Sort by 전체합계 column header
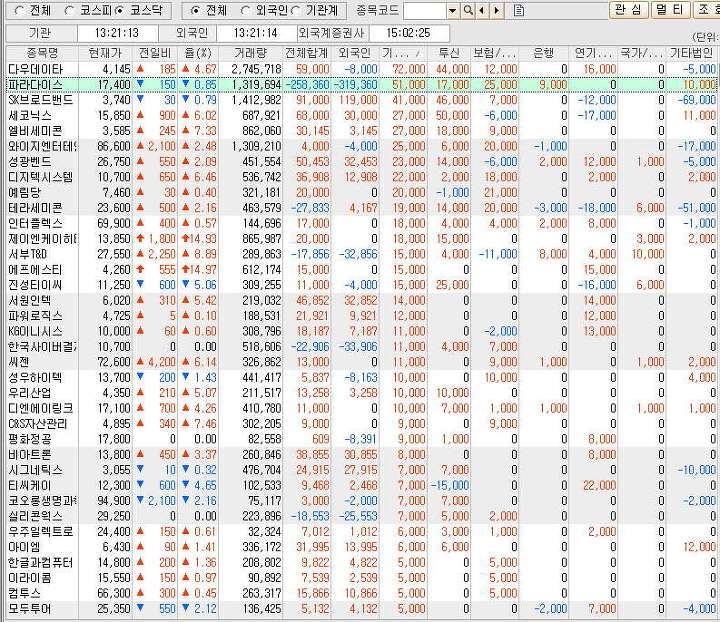The height and width of the screenshot is (622, 720). pyautogui.click(x=307, y=53)
